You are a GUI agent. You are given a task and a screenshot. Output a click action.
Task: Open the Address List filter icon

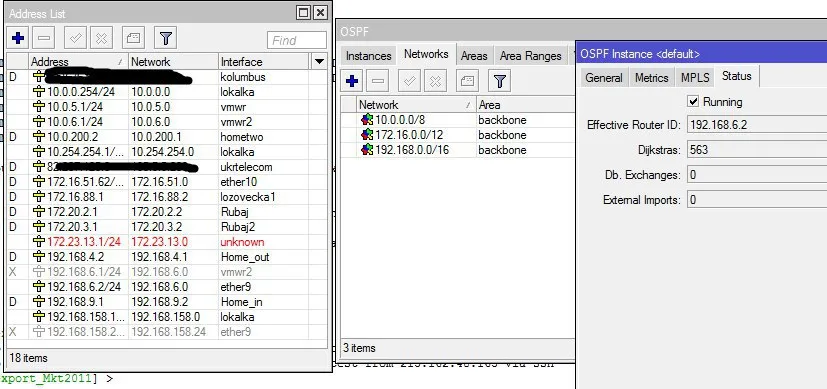[166, 38]
